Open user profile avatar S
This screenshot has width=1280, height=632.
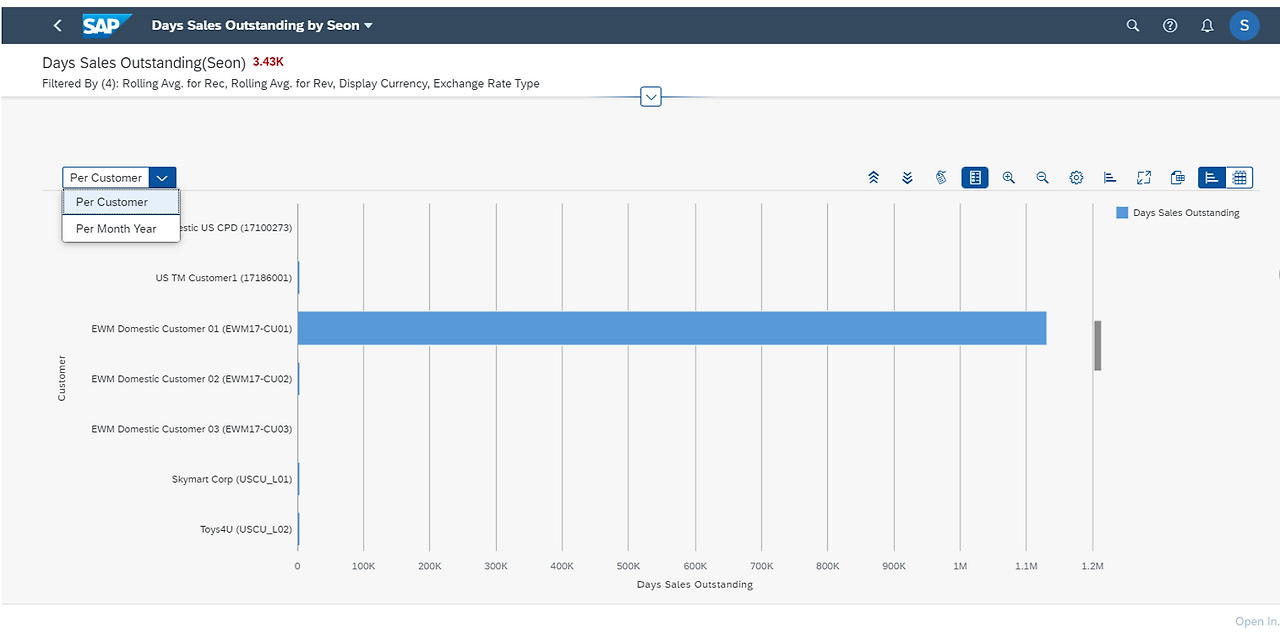coord(1244,26)
